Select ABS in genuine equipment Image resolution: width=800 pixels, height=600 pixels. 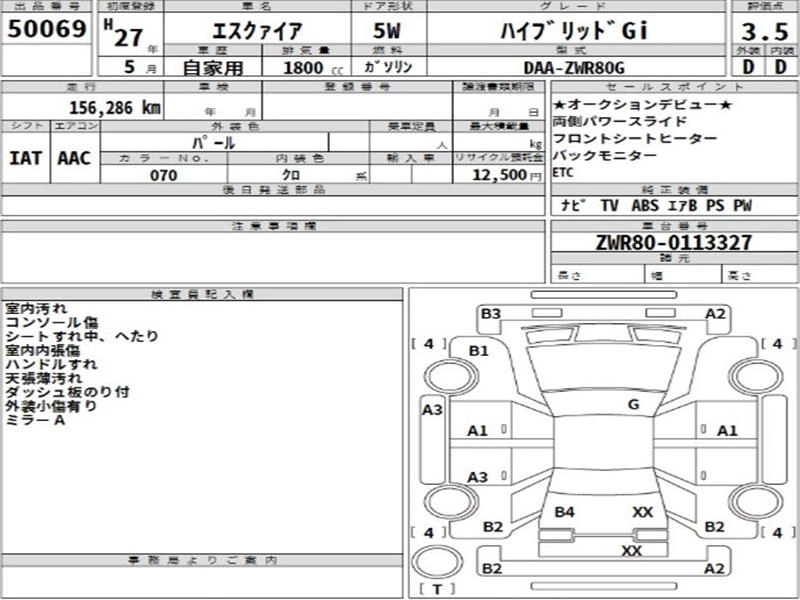pos(644,205)
